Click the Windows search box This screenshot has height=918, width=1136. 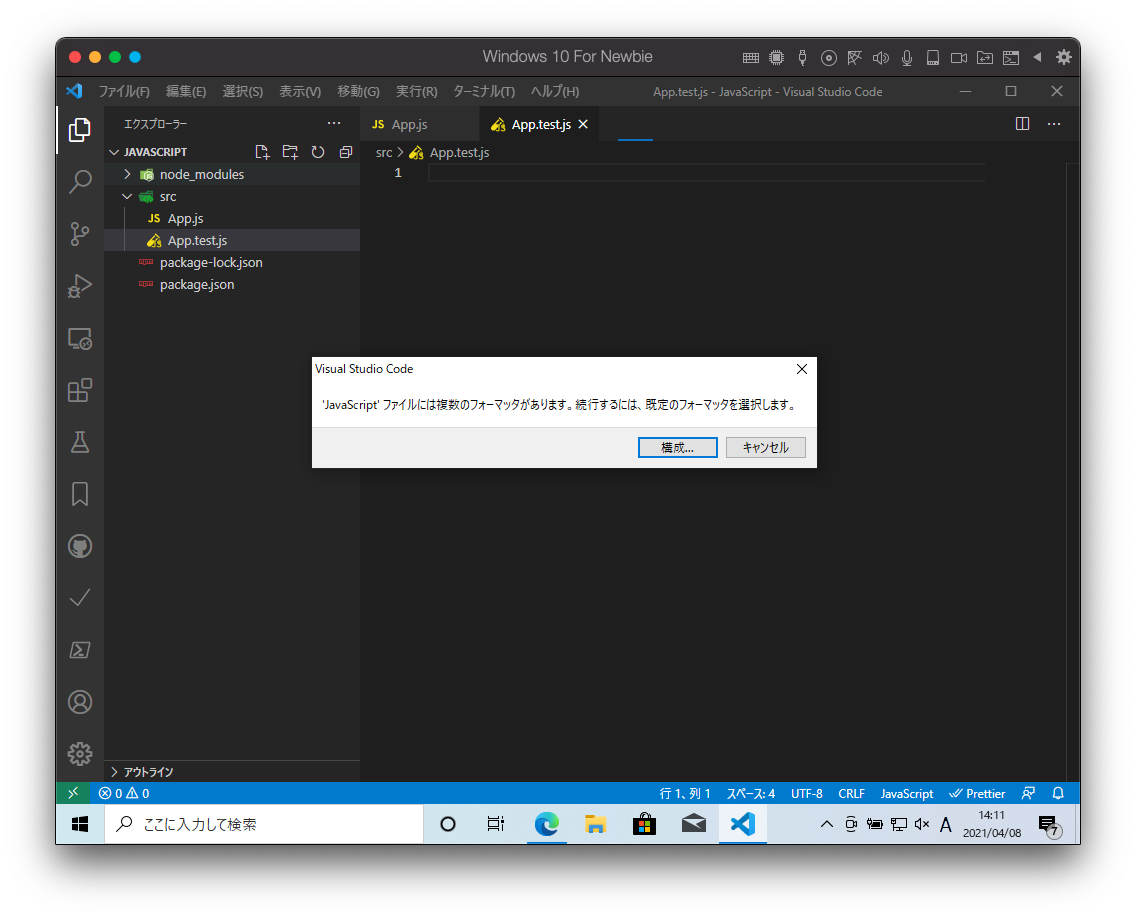(x=264, y=825)
